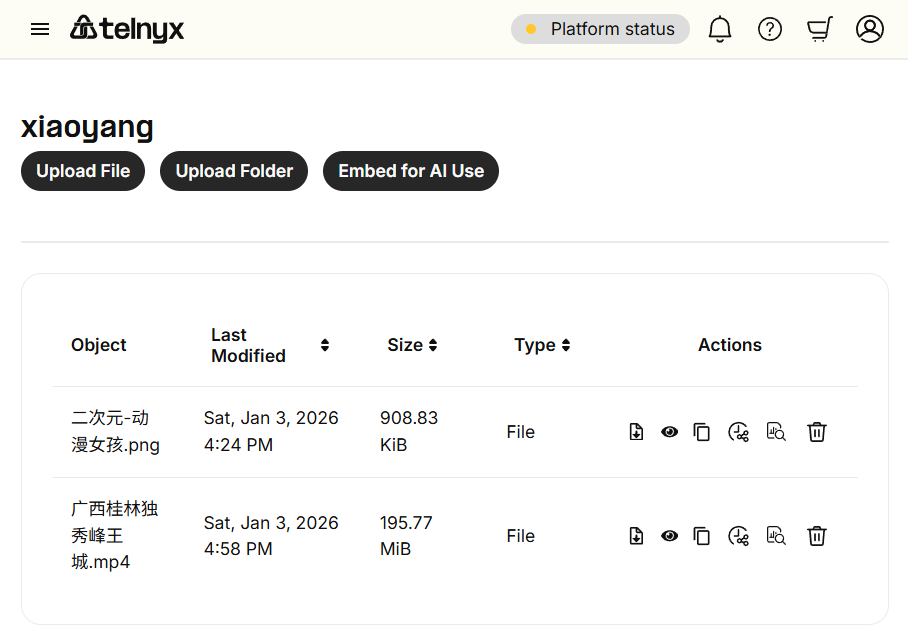Sort objects by Last Modified
The image size is (908, 640).
[x=325, y=345]
